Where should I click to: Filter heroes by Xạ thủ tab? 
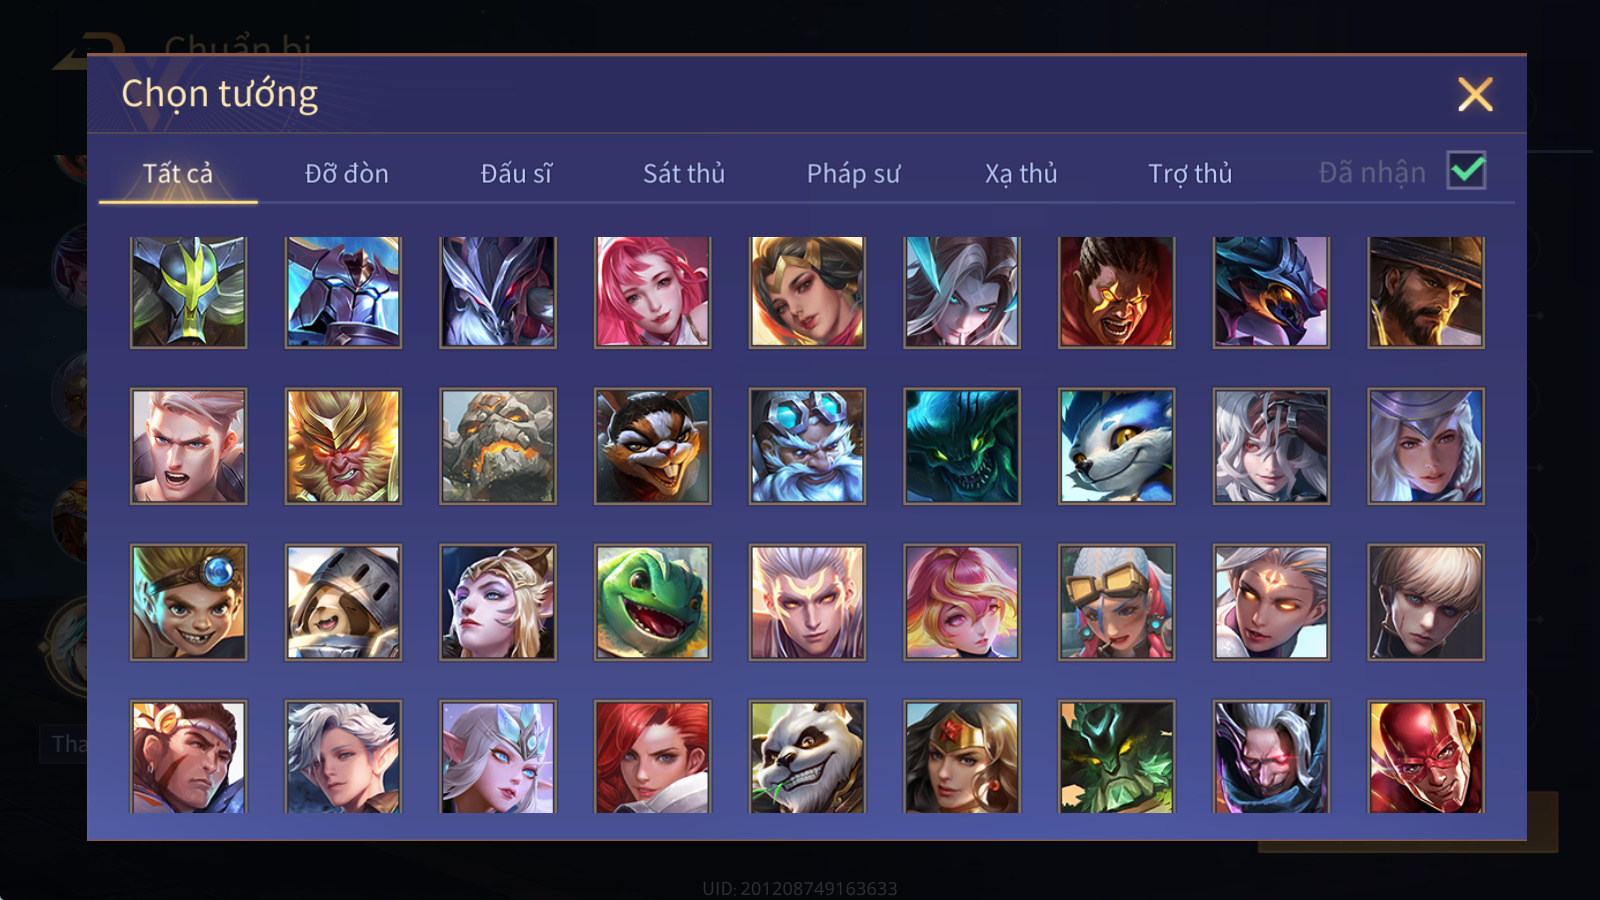[x=1021, y=173]
